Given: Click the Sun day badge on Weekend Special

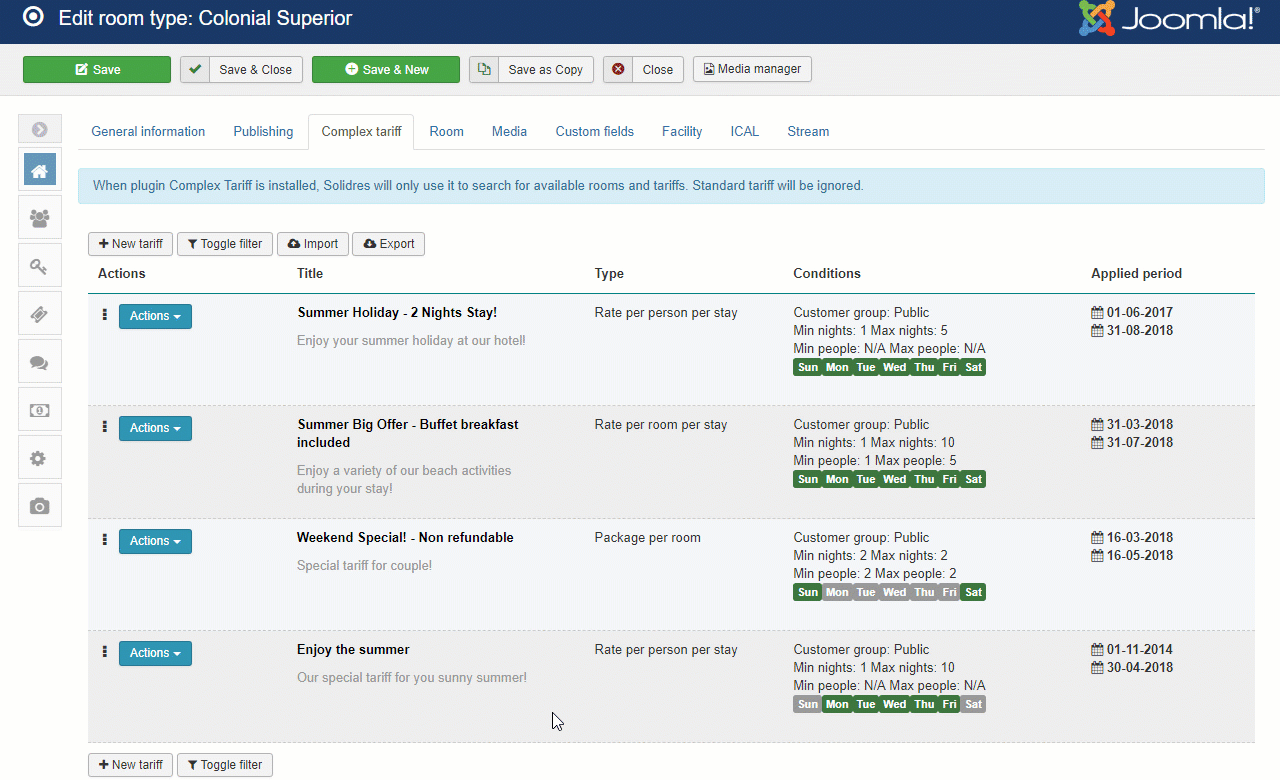Looking at the screenshot, I should coord(808,592).
